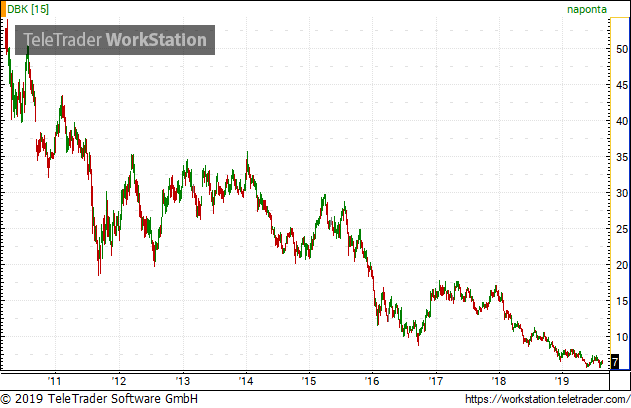The width and height of the screenshot is (631, 408).
Task: Click the 10 price axis label
Action: click(x=622, y=337)
